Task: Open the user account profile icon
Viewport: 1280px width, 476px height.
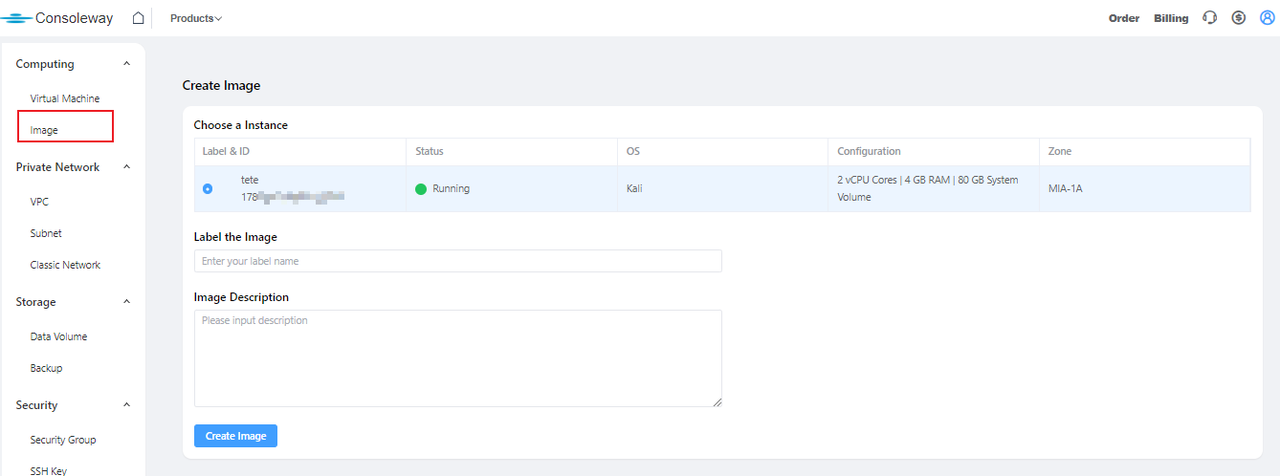Action: pyautogui.click(x=1266, y=18)
